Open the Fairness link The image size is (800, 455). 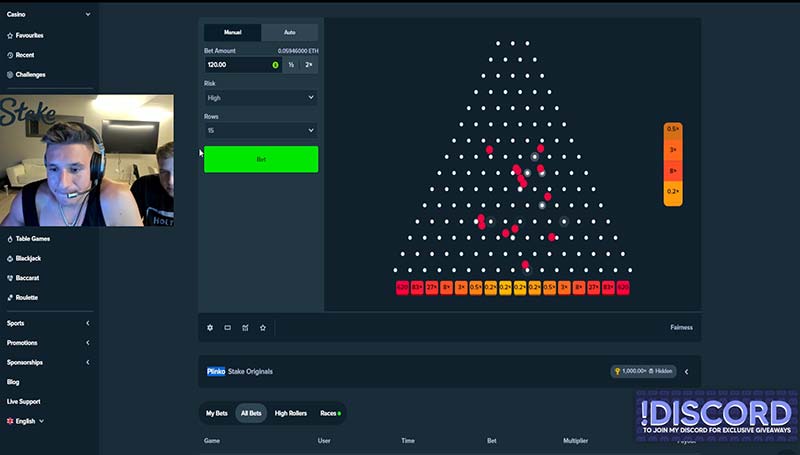pos(682,328)
